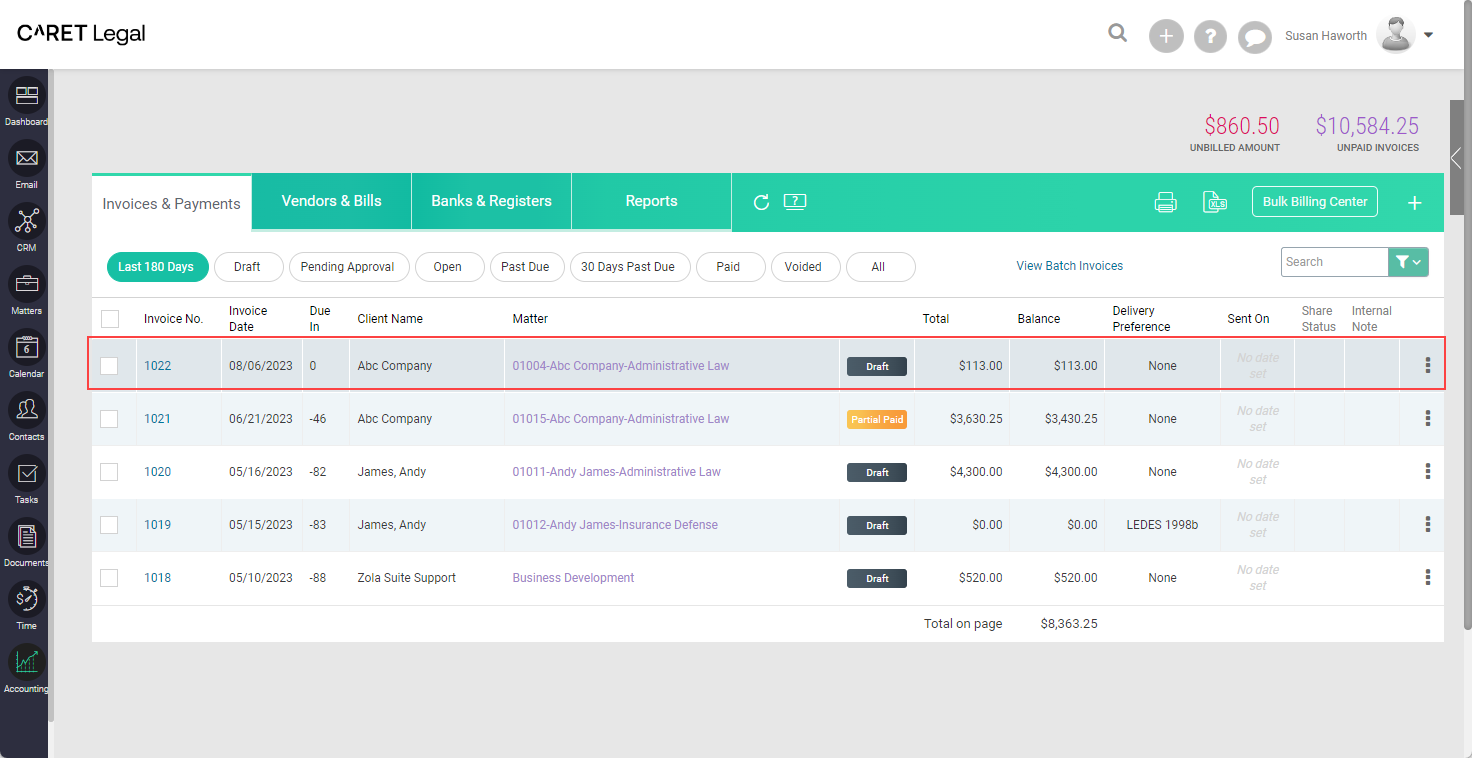Open the help question mark icon
The height and width of the screenshot is (758, 1472).
(x=1210, y=36)
